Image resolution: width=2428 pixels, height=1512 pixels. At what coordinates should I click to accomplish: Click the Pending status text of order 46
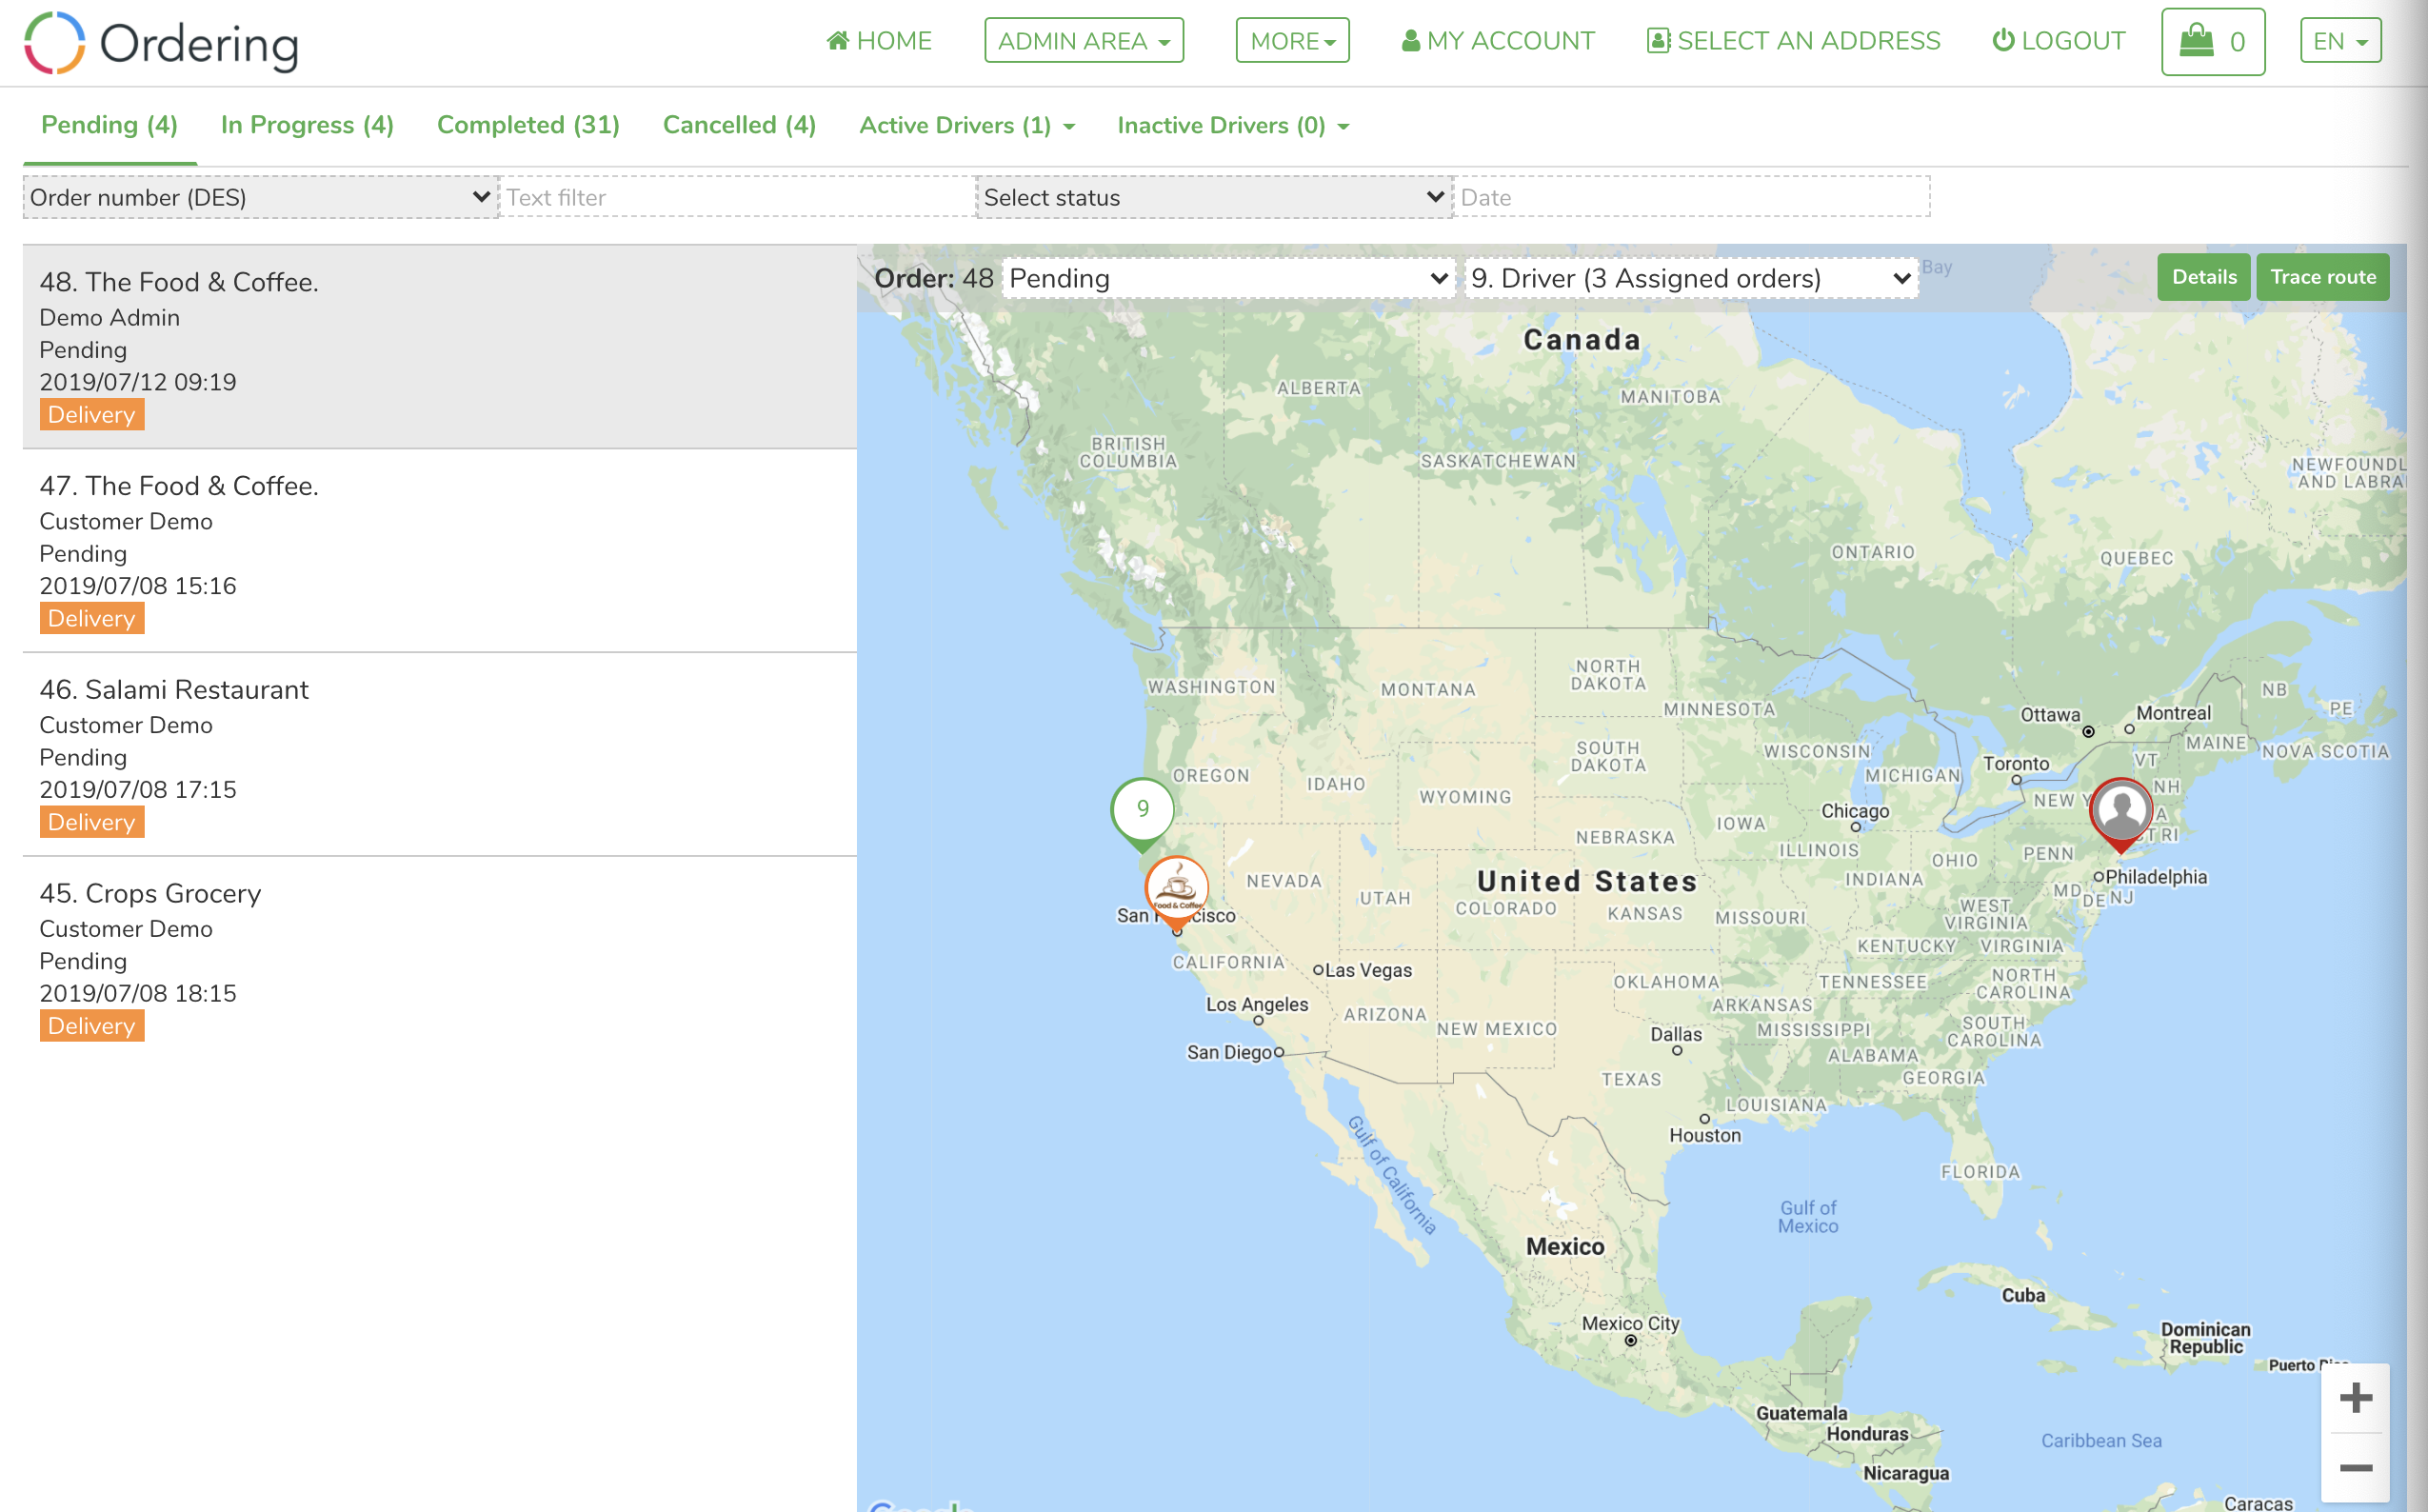[83, 757]
